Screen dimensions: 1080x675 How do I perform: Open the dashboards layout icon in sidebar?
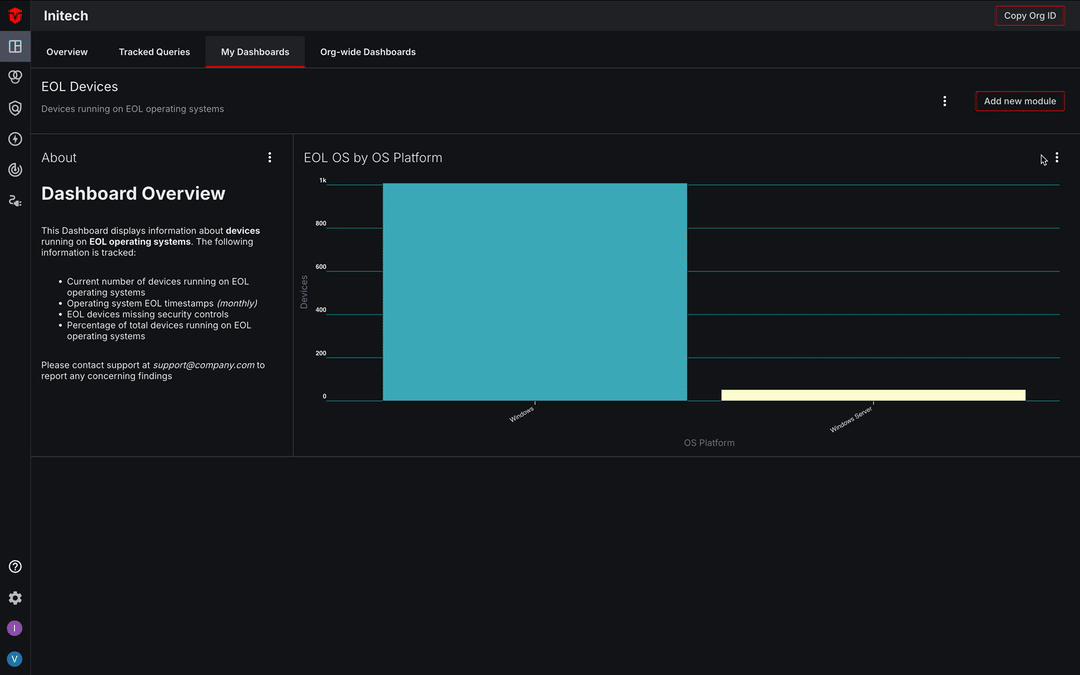[x=15, y=46]
